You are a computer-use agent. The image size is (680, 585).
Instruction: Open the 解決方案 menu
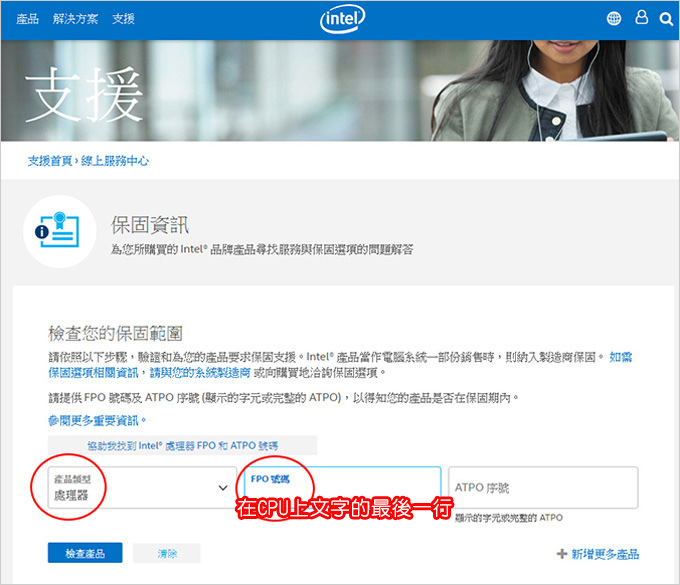point(75,19)
